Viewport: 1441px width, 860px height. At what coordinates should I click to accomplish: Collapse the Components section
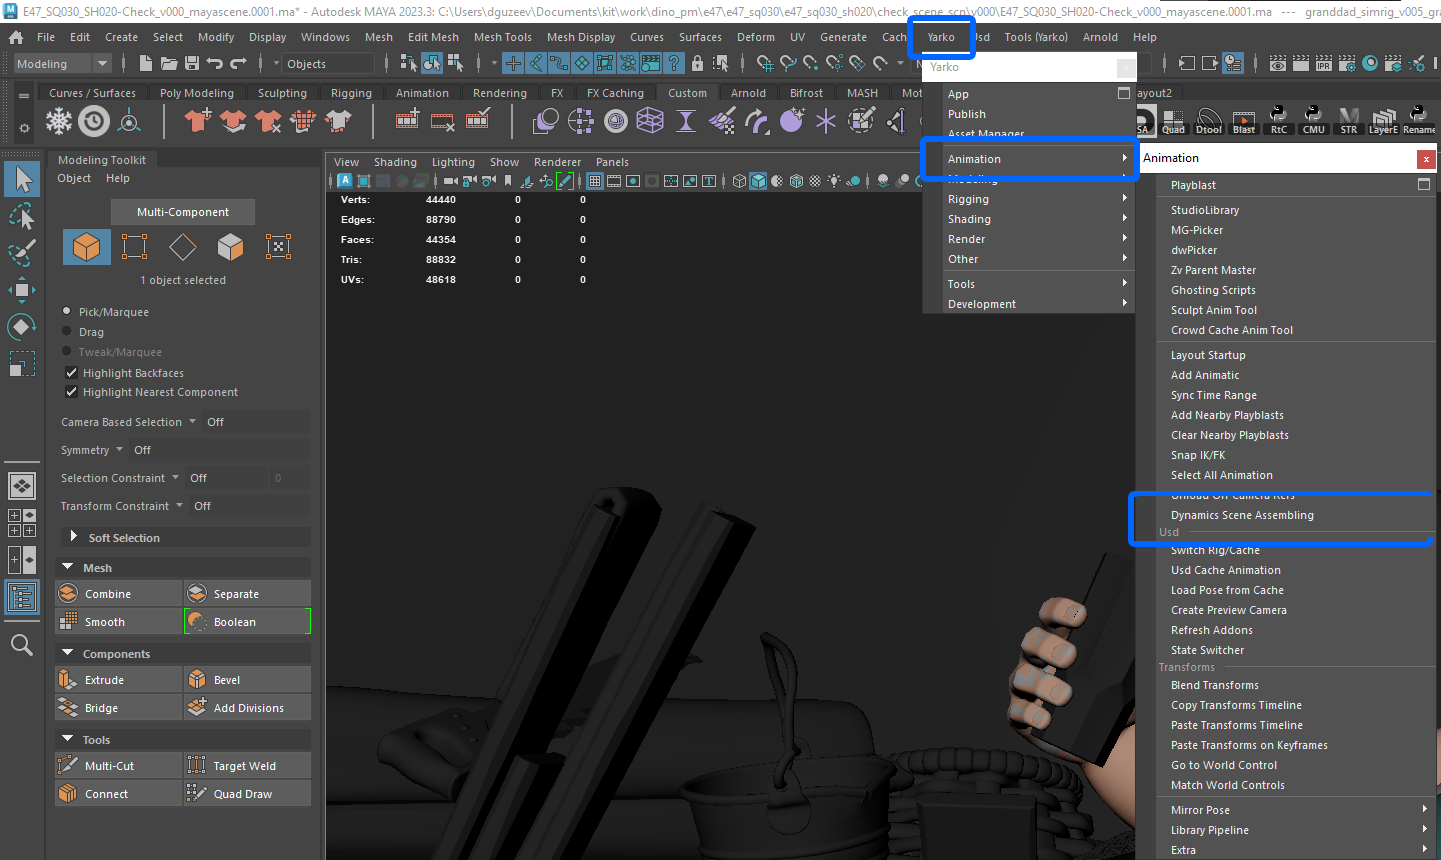pyautogui.click(x=68, y=654)
